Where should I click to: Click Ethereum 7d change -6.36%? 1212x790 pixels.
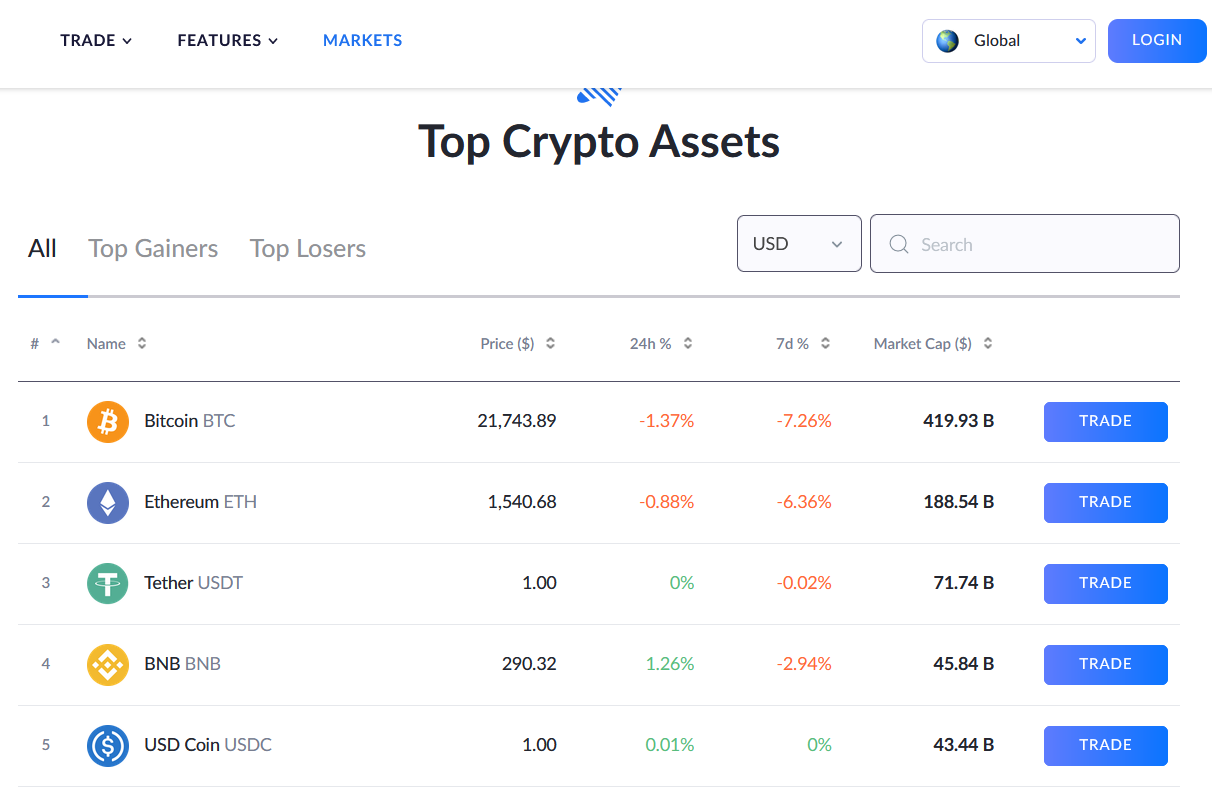point(804,502)
